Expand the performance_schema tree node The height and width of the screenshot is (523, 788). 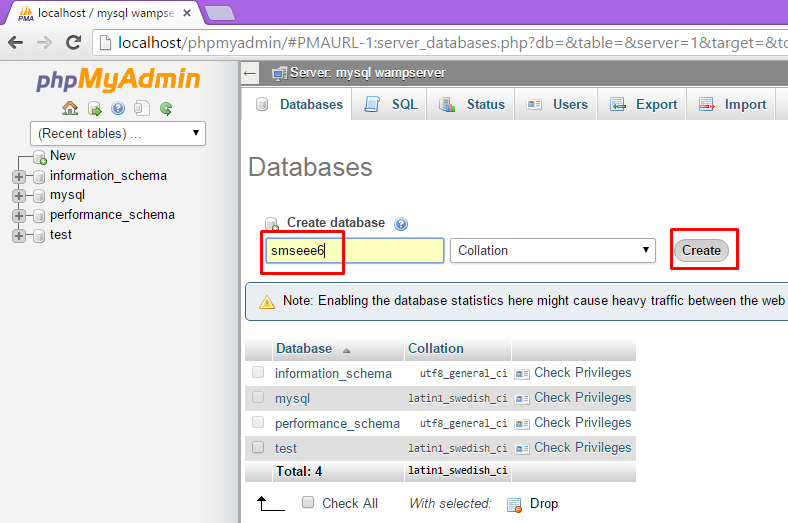(18, 215)
